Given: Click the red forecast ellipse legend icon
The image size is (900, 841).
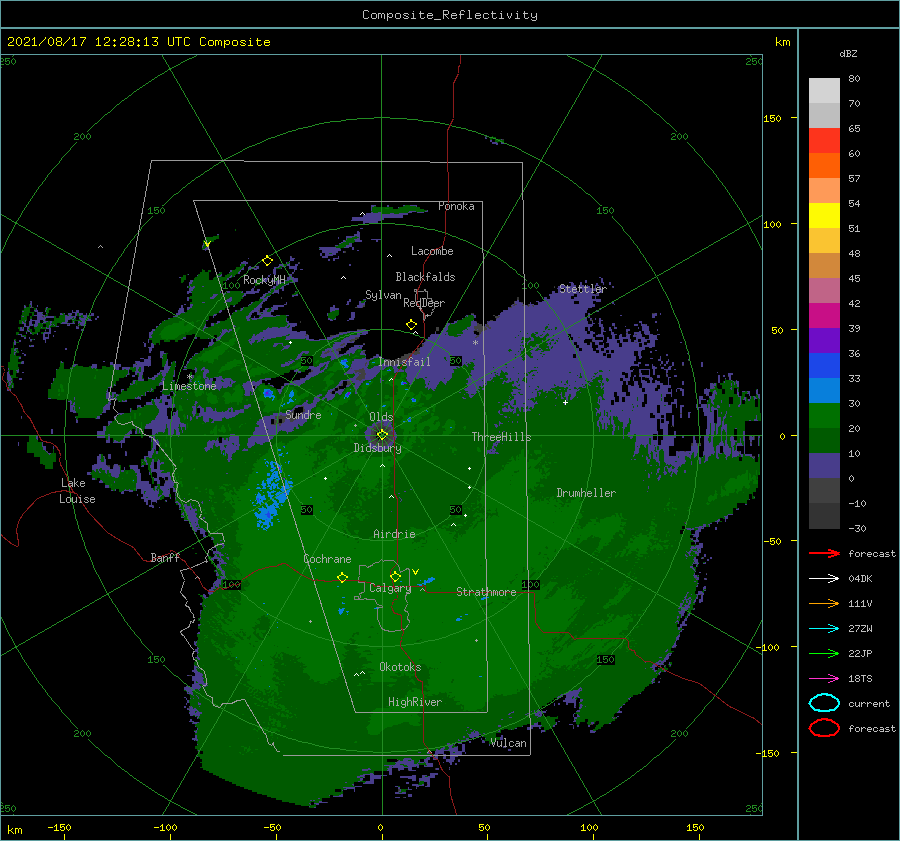Looking at the screenshot, I should [824, 728].
